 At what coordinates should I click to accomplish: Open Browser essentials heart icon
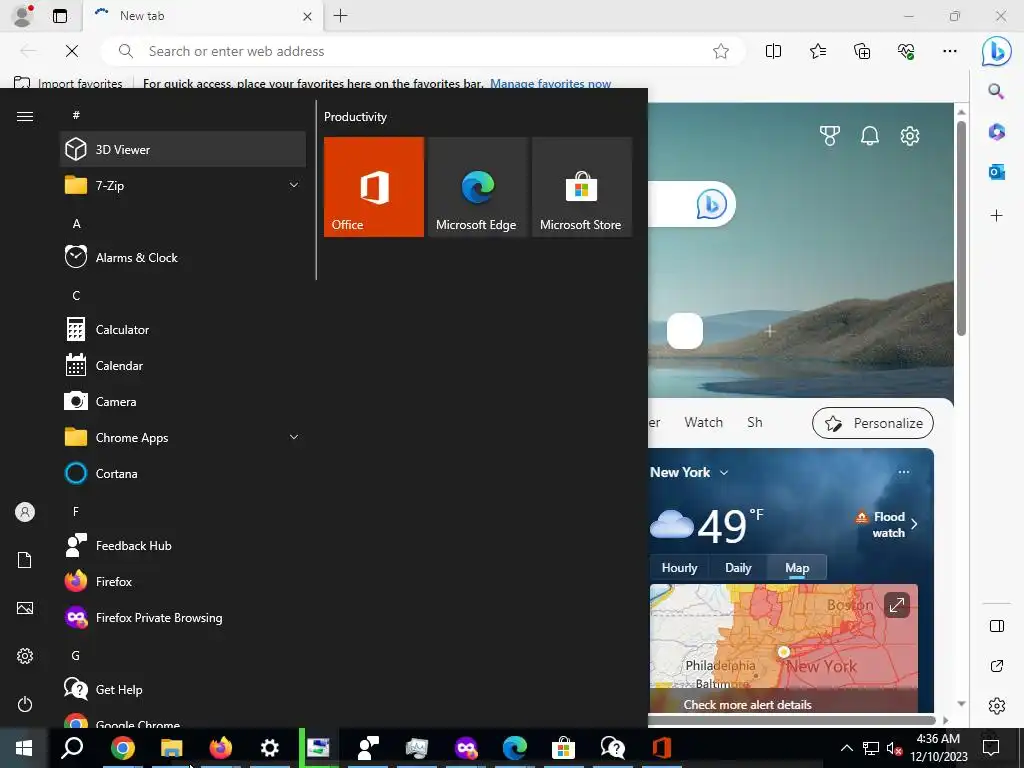906,51
